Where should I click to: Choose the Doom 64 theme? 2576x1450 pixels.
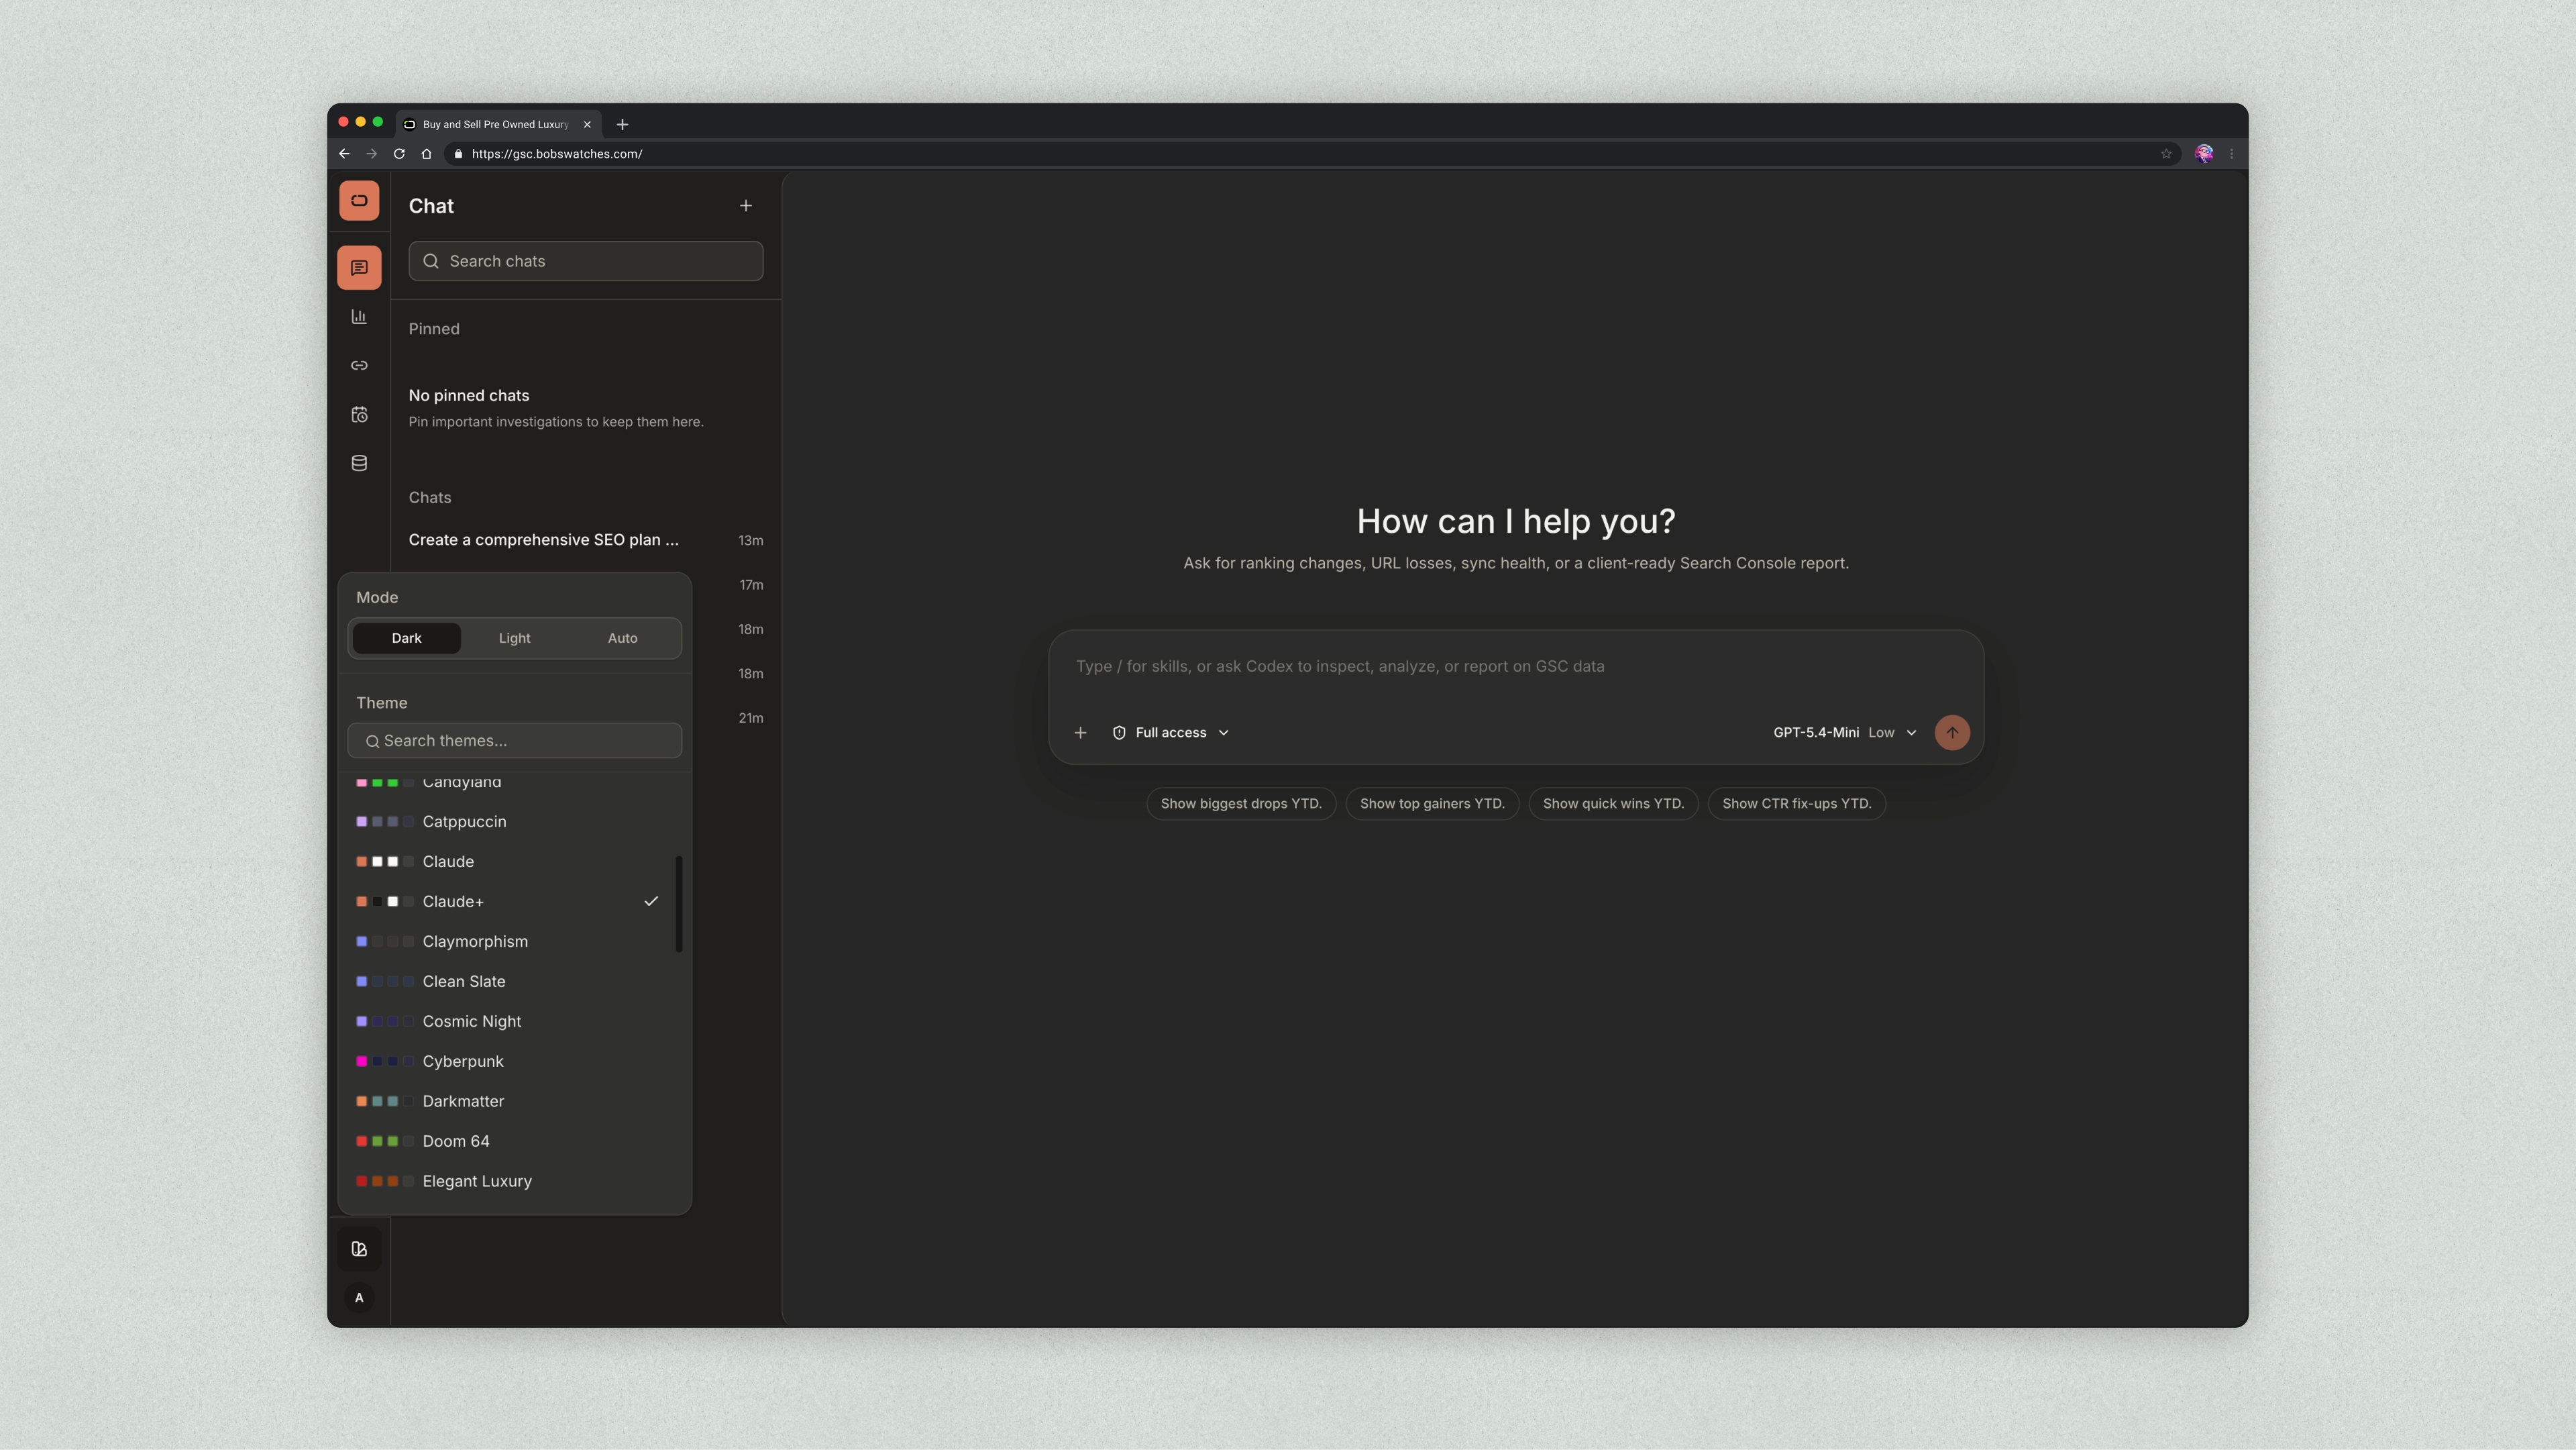tap(514, 1142)
